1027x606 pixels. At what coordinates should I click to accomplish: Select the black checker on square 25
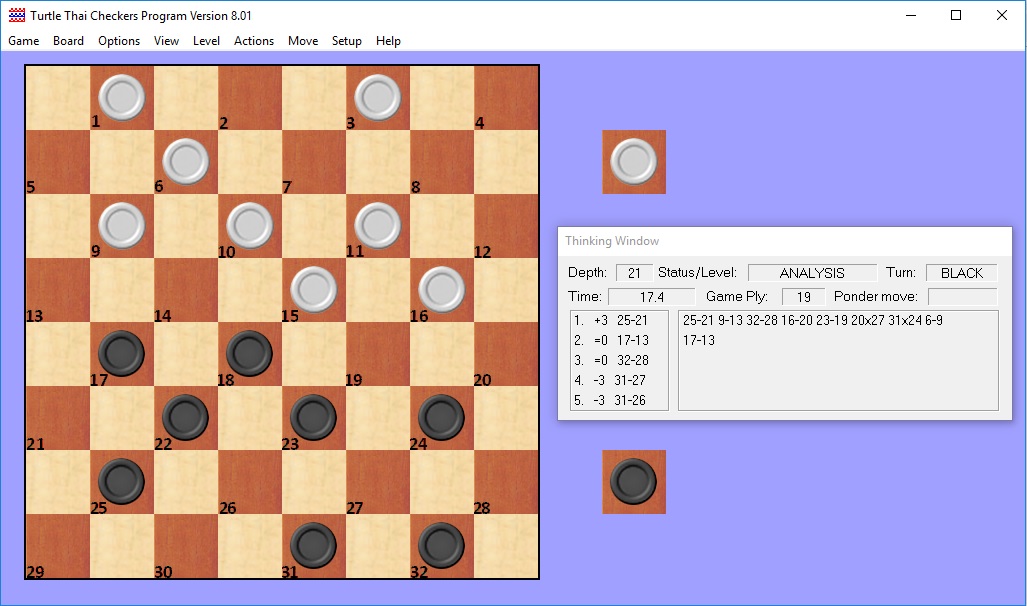click(x=121, y=480)
